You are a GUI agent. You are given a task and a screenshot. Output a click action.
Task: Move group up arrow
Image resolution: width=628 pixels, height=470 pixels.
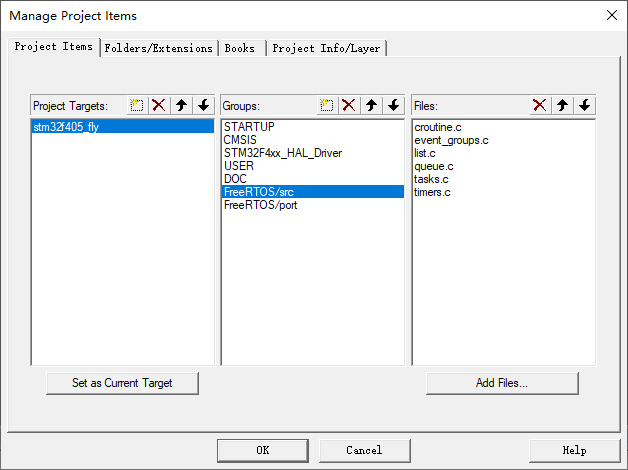click(x=371, y=105)
